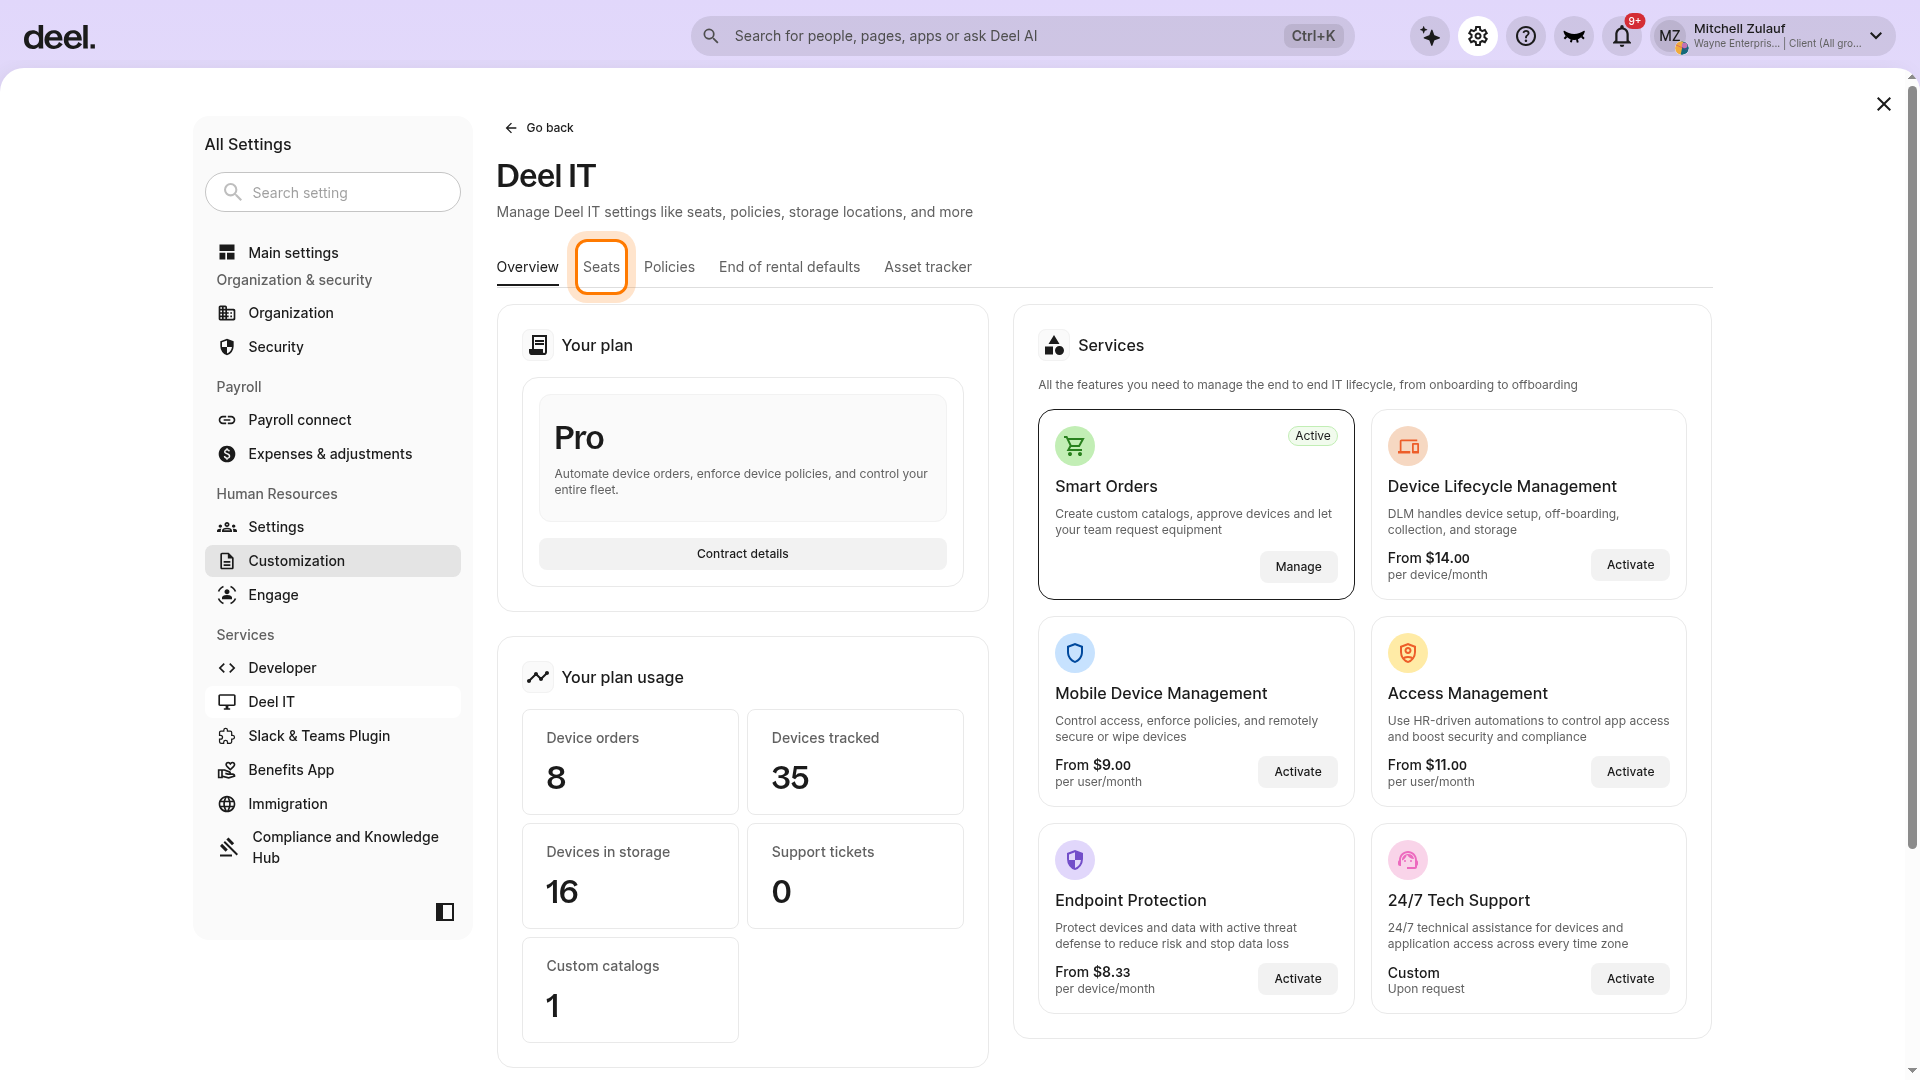The height and width of the screenshot is (1080, 1920).
Task: Open notifications bell icon
Action: pyautogui.click(x=1622, y=36)
